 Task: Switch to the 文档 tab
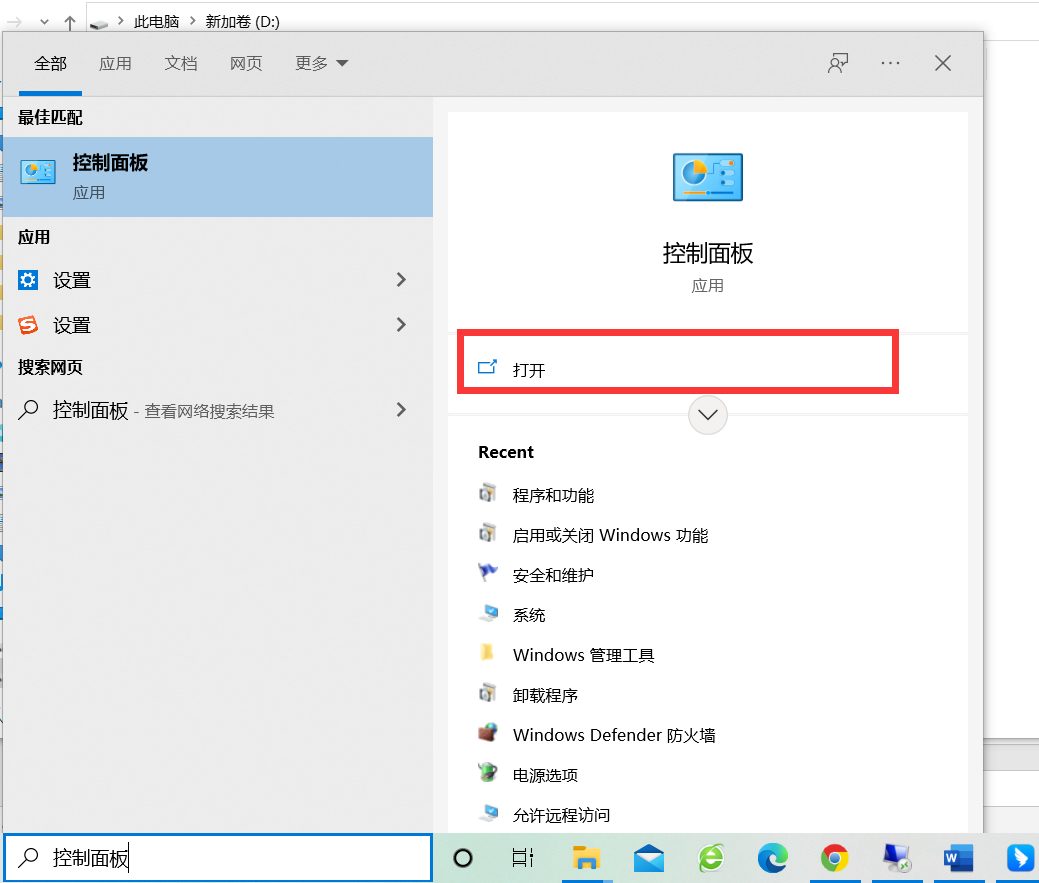point(181,63)
